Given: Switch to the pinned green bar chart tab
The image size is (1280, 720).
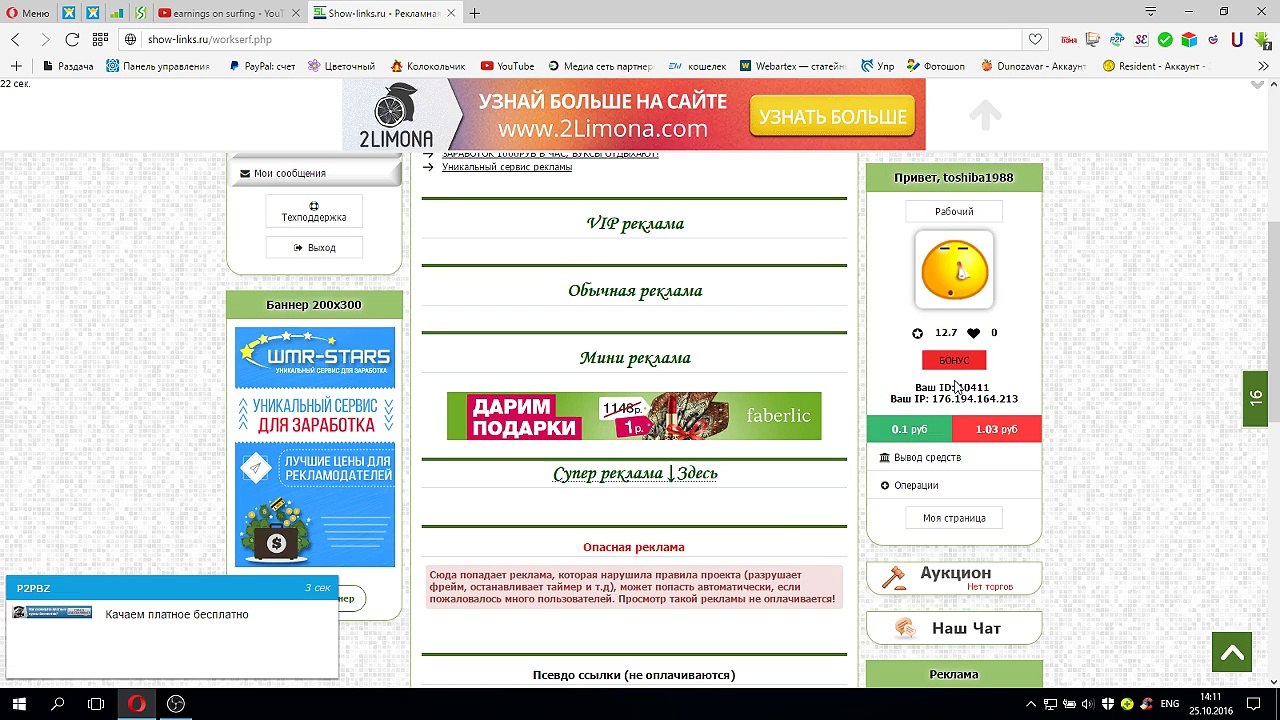Looking at the screenshot, I should (117, 13).
